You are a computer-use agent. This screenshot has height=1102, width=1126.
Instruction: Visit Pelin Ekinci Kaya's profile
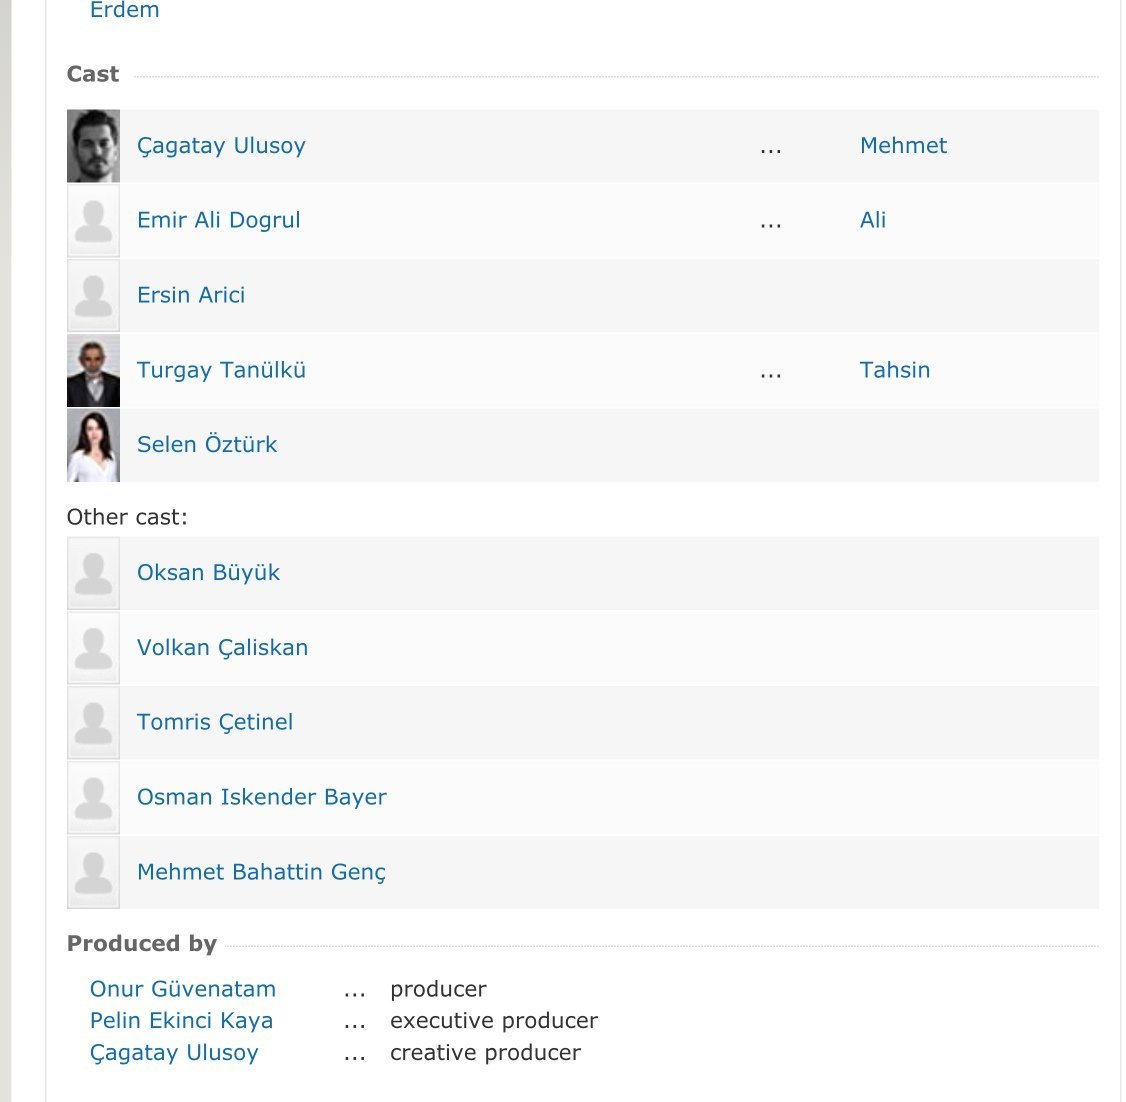pyautogui.click(x=181, y=1021)
